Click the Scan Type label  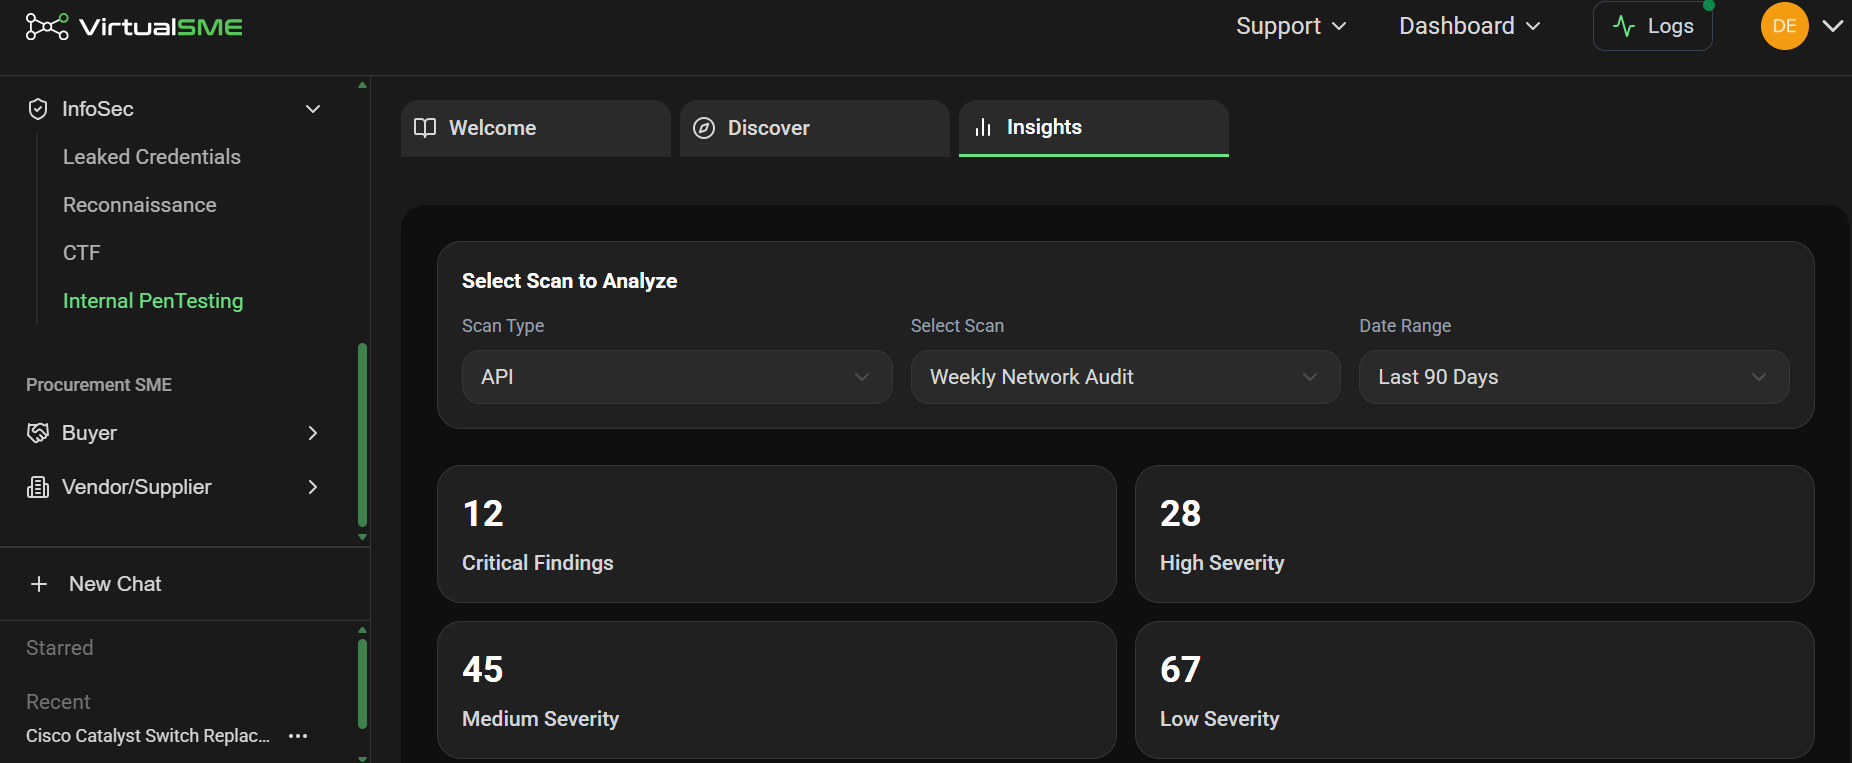503,326
